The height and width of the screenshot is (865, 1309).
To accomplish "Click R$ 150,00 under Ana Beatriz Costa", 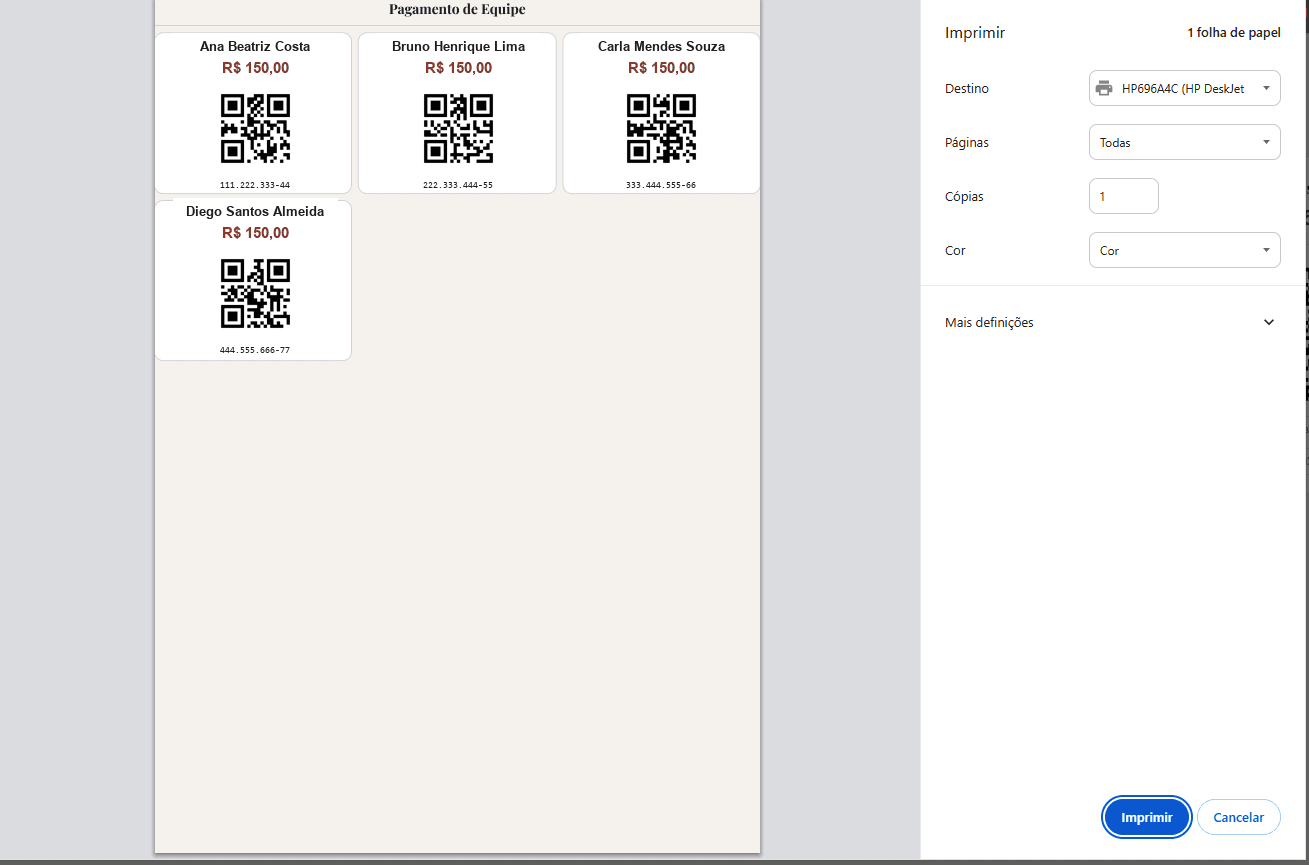I will (255, 68).
